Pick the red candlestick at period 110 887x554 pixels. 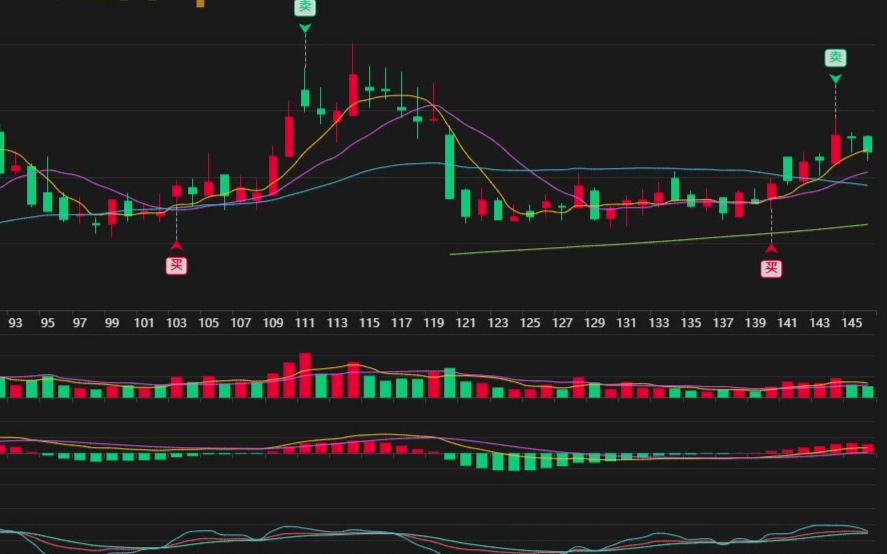289,137
